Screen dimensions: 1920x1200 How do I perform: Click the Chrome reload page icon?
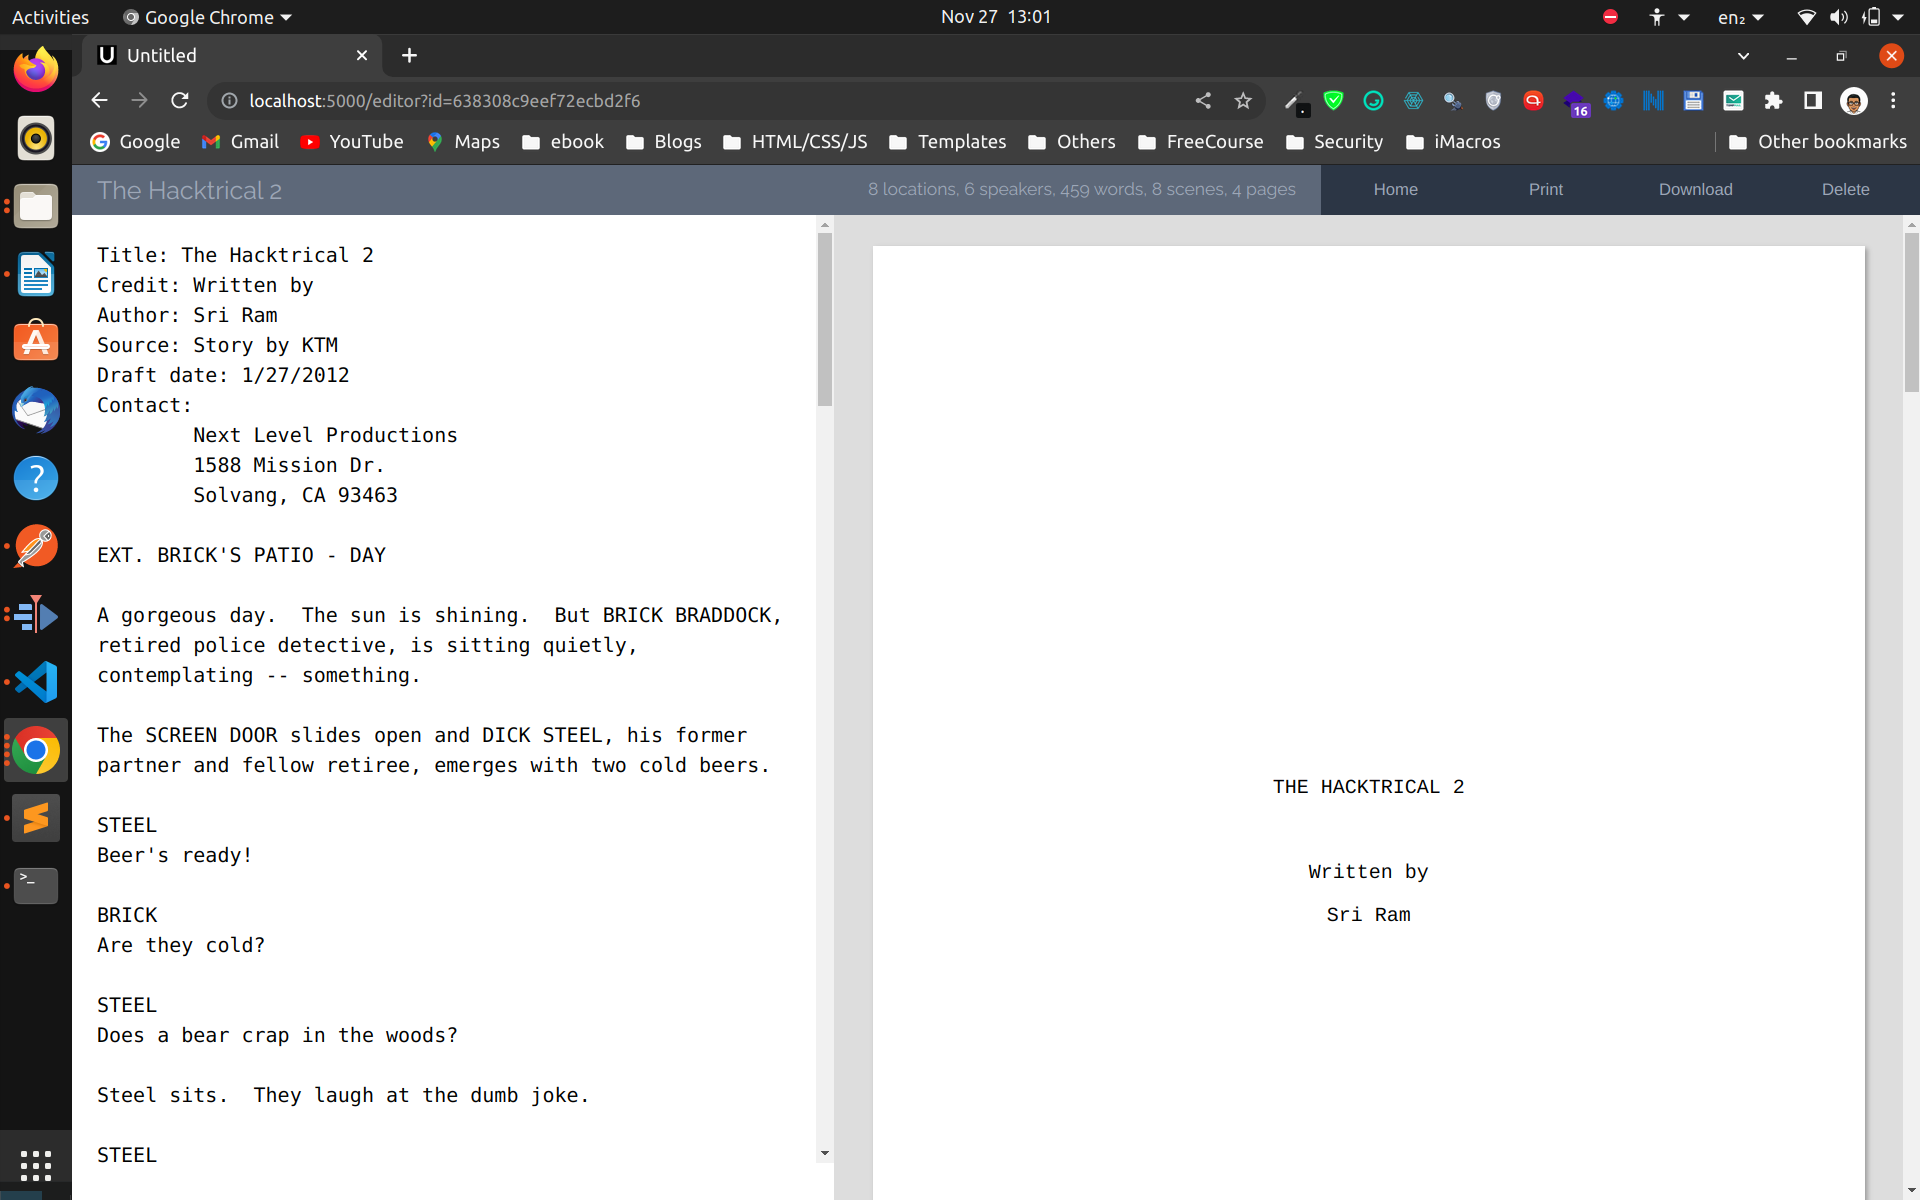pyautogui.click(x=180, y=100)
